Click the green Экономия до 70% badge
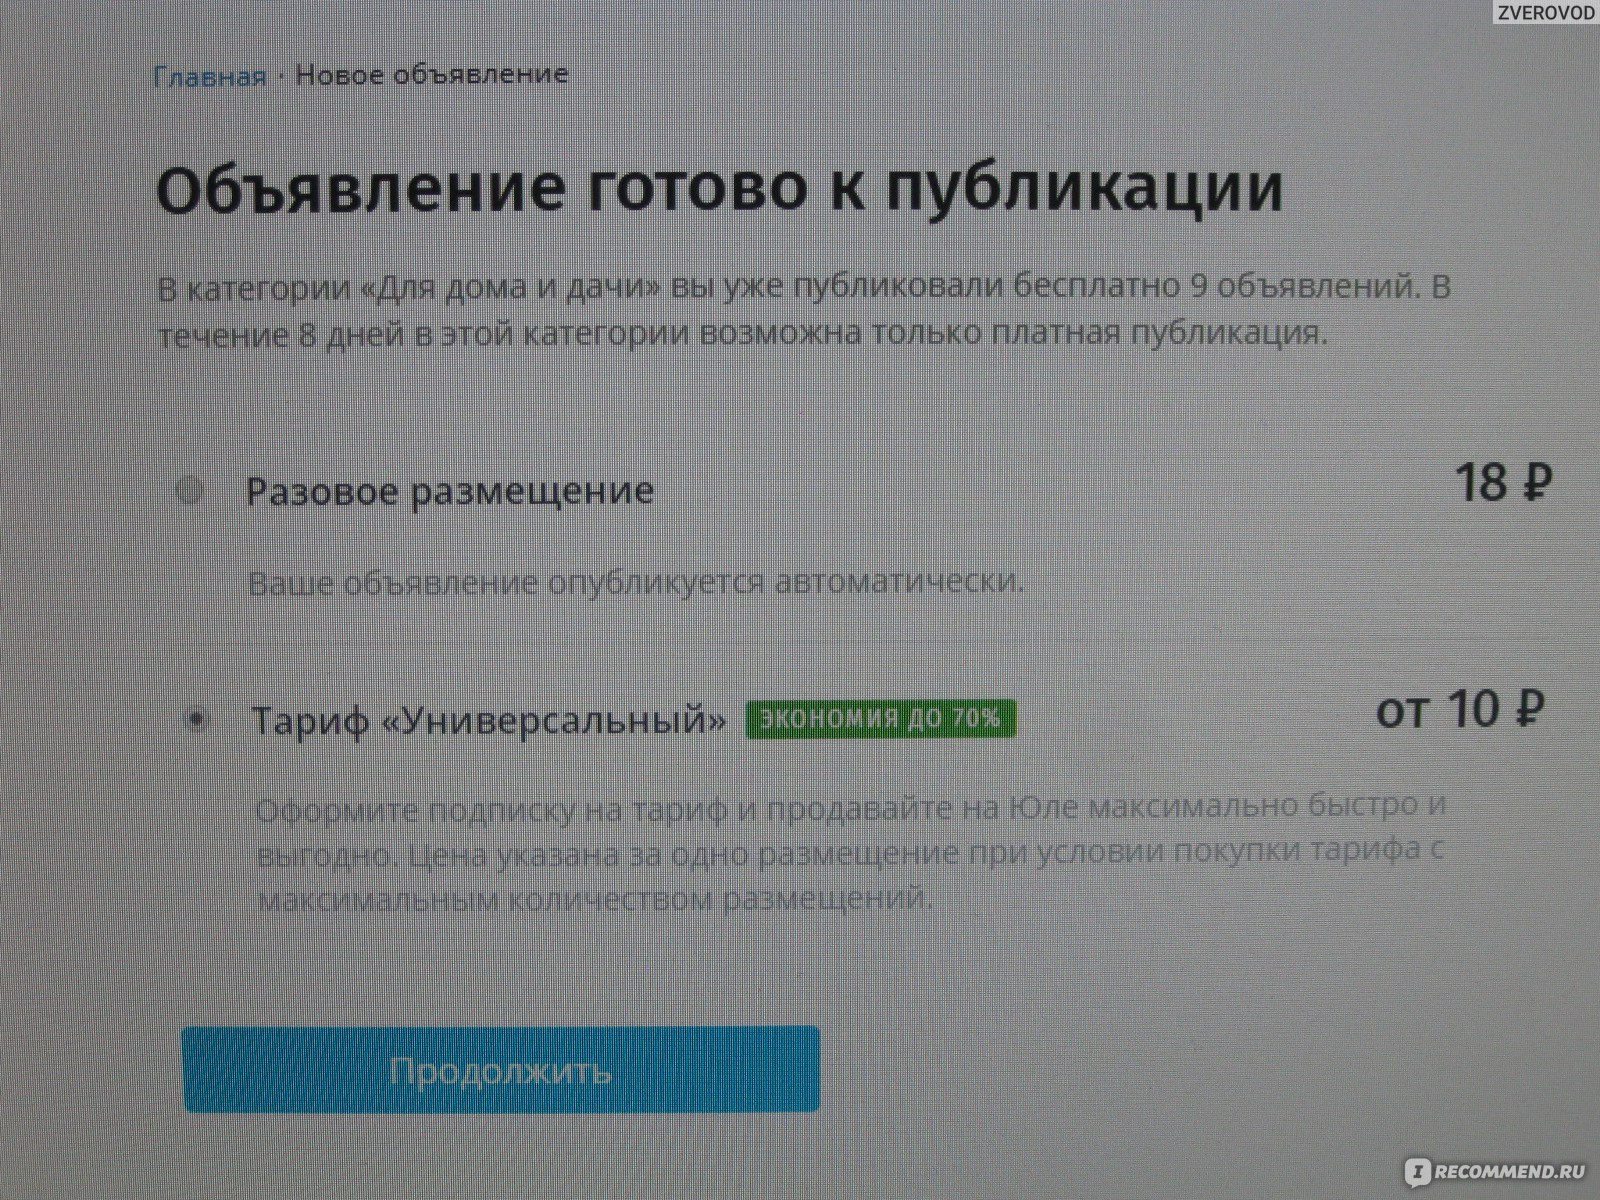 point(881,719)
